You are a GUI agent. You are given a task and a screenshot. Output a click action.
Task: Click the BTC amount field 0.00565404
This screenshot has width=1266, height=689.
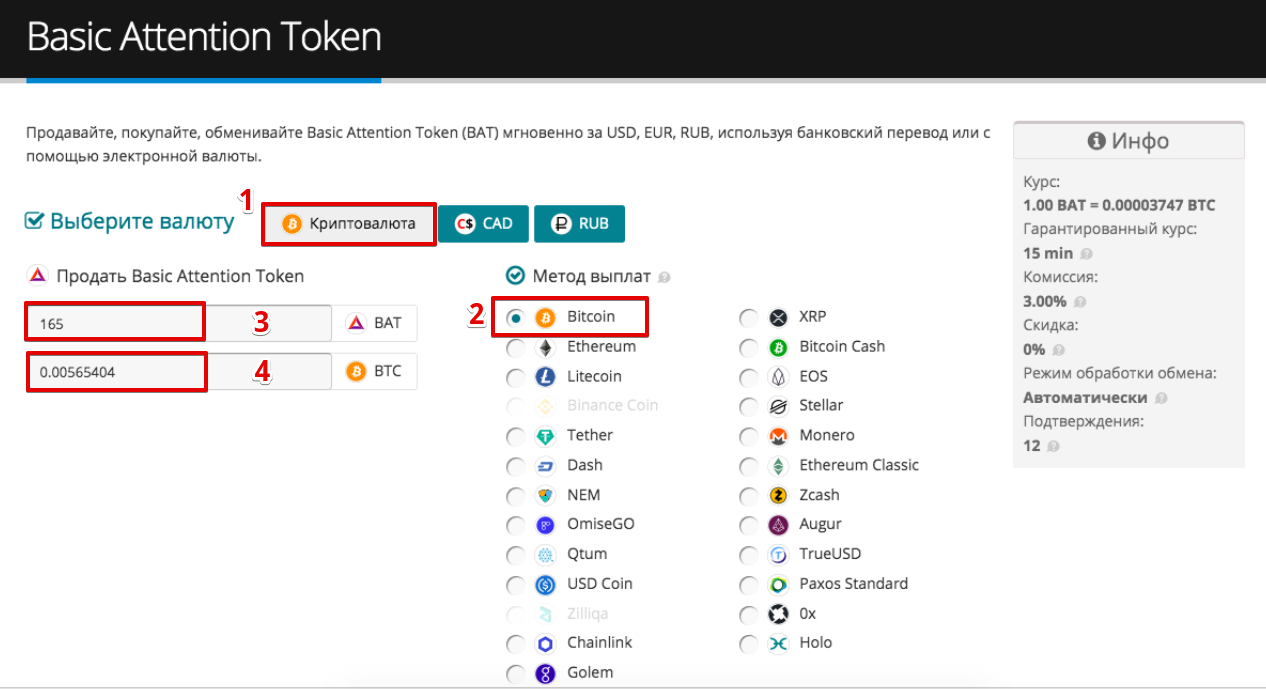(x=179, y=372)
